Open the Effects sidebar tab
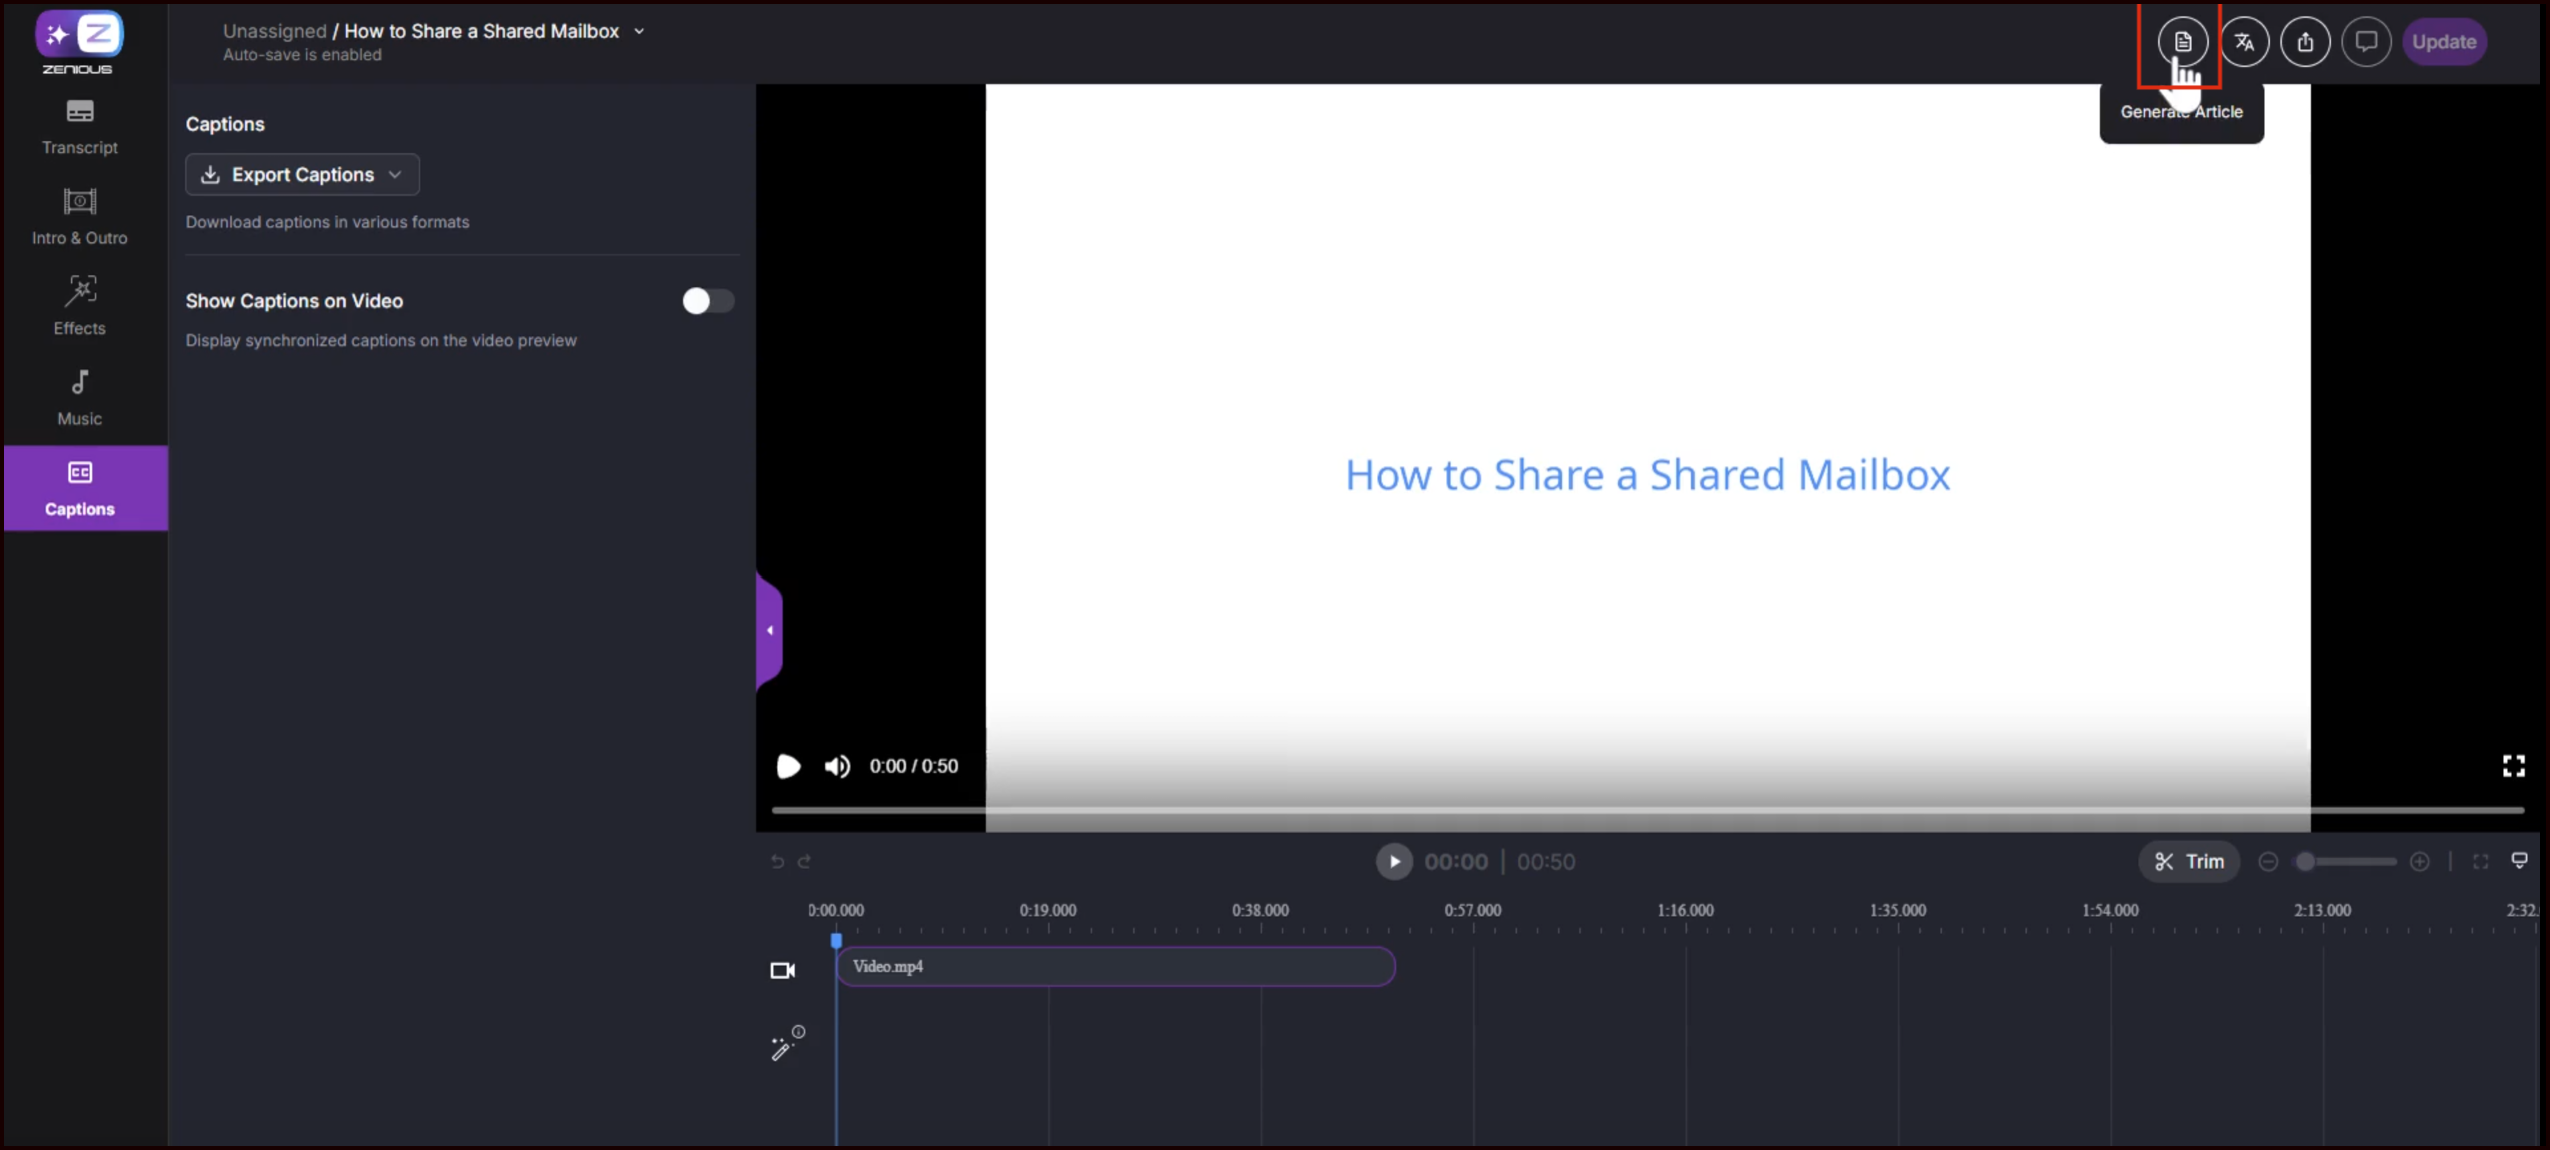 coord(80,305)
